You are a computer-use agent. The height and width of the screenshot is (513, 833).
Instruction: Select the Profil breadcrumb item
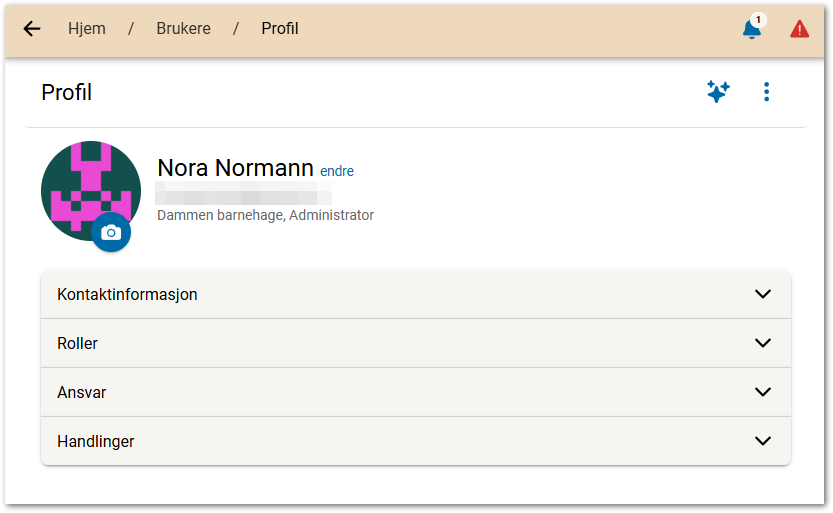280,29
